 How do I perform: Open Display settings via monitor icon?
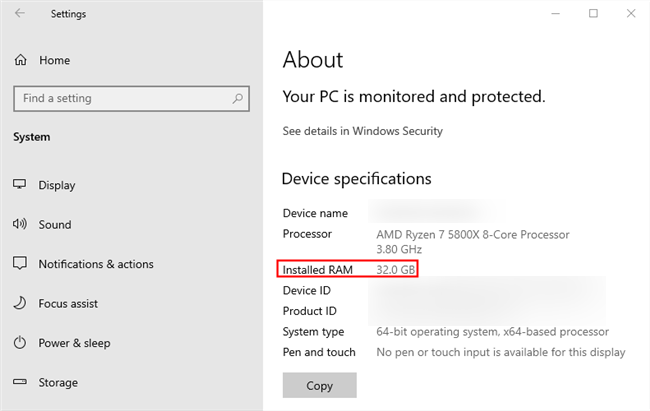pyautogui.click(x=20, y=185)
